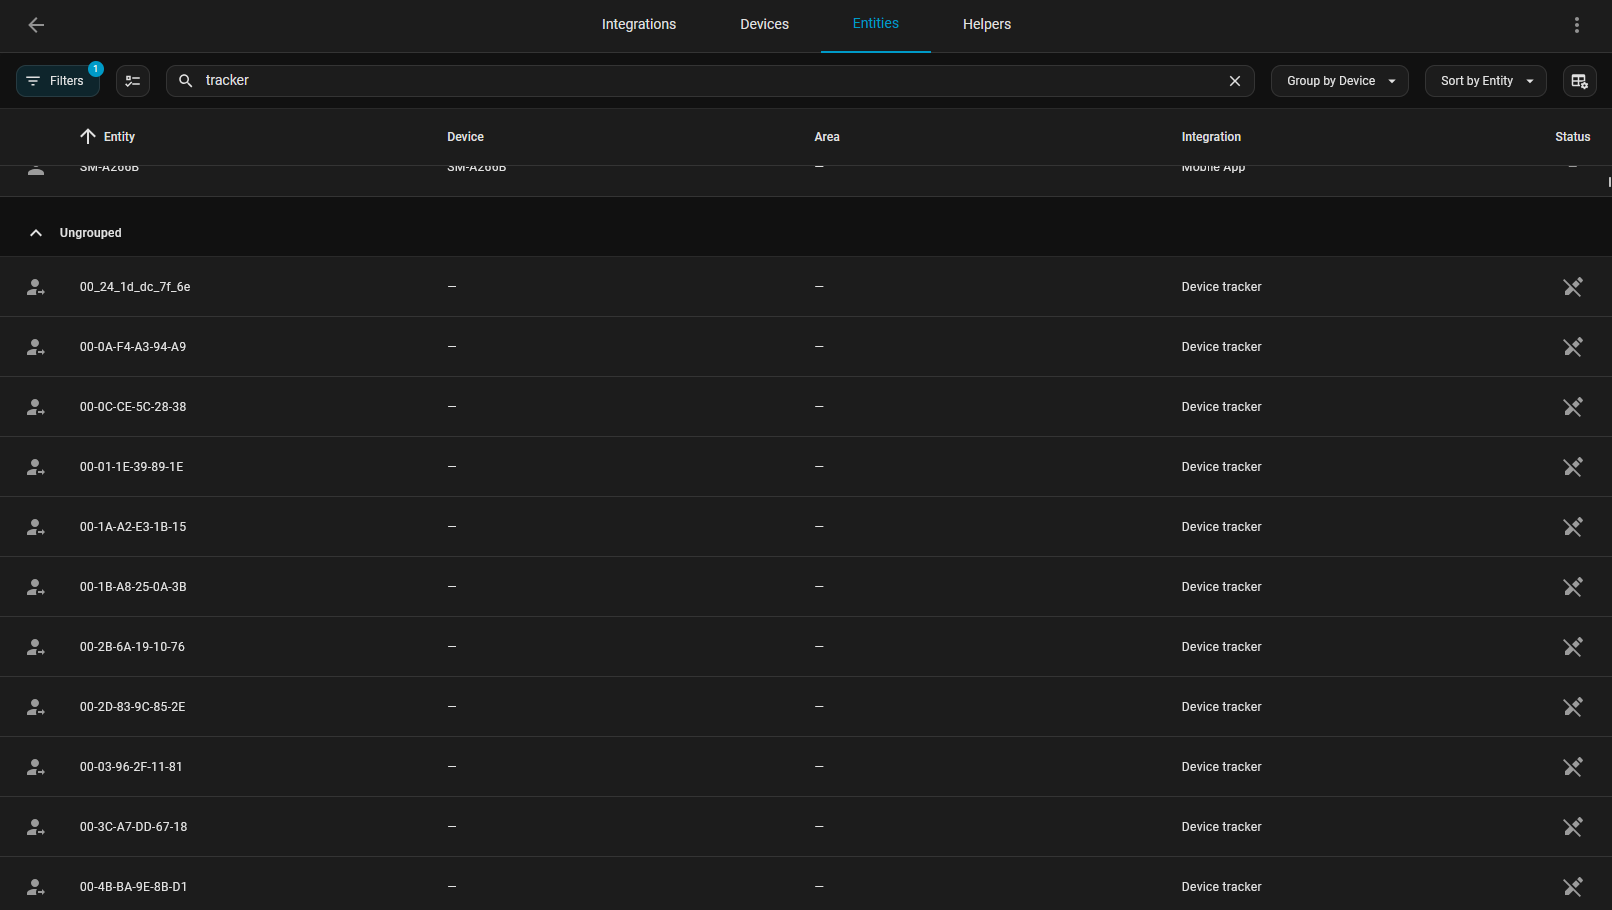This screenshot has width=1612, height=910.
Task: Collapse the Ungrouped section
Action: tap(36, 233)
